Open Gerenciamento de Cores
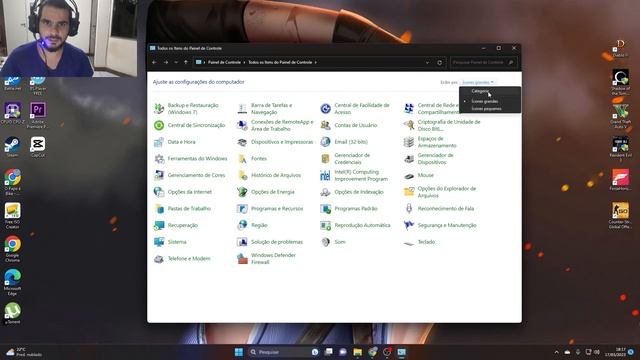 (190, 176)
